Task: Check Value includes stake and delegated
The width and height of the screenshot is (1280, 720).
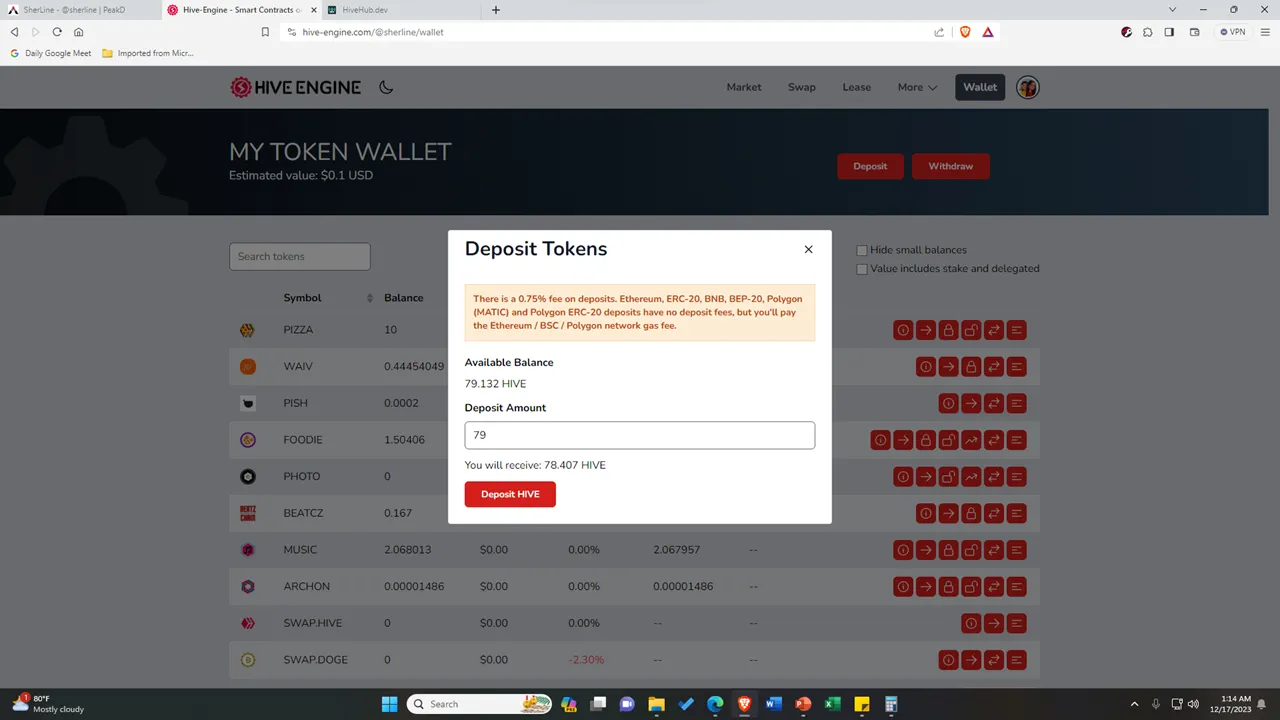Action: pos(862,269)
